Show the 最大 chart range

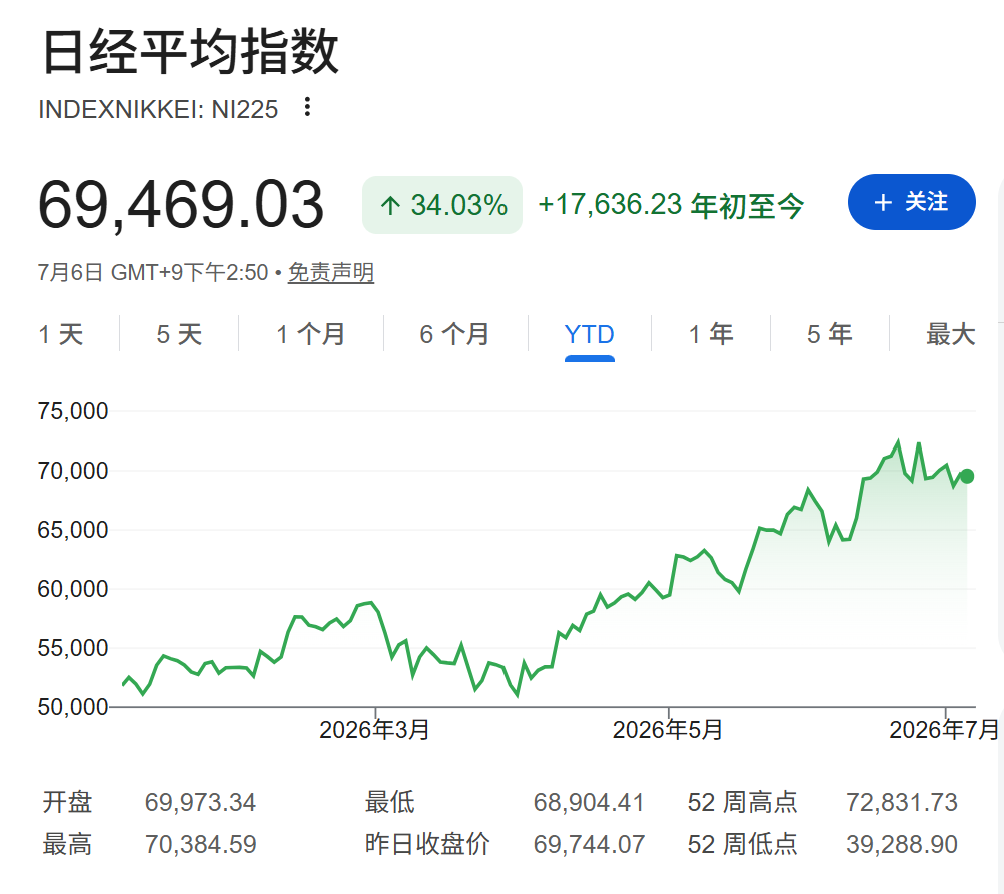tap(951, 334)
